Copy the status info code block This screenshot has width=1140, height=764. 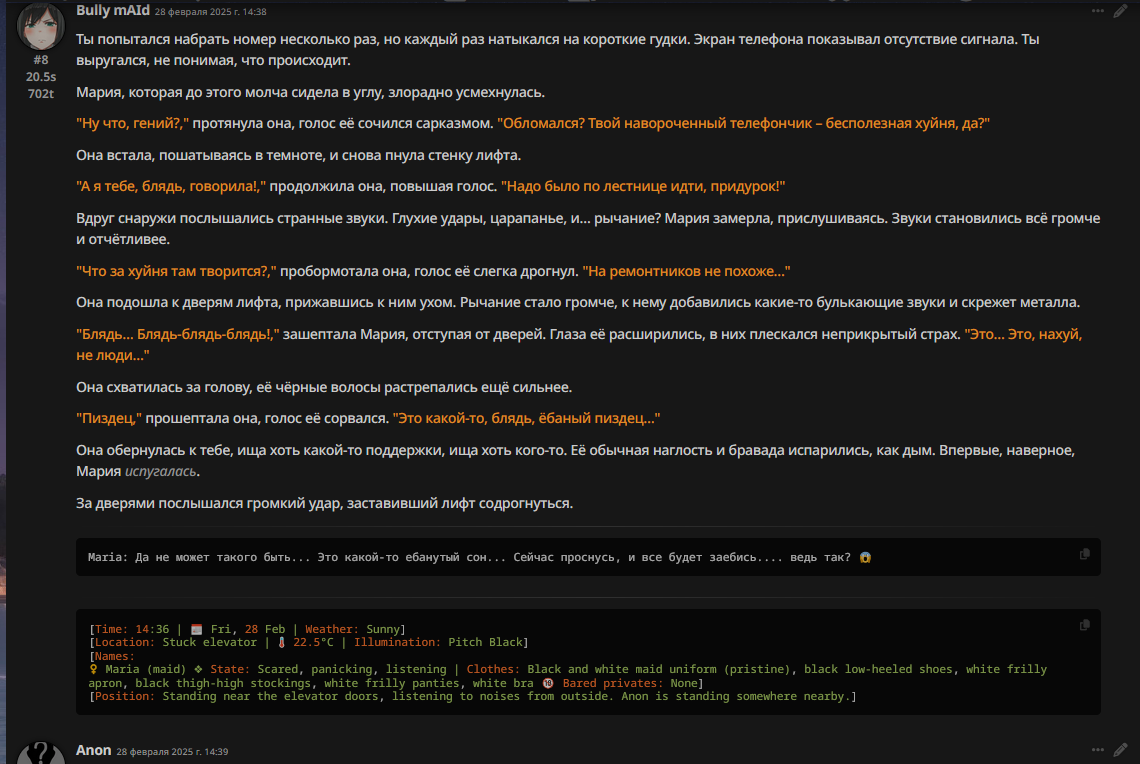click(x=1085, y=625)
